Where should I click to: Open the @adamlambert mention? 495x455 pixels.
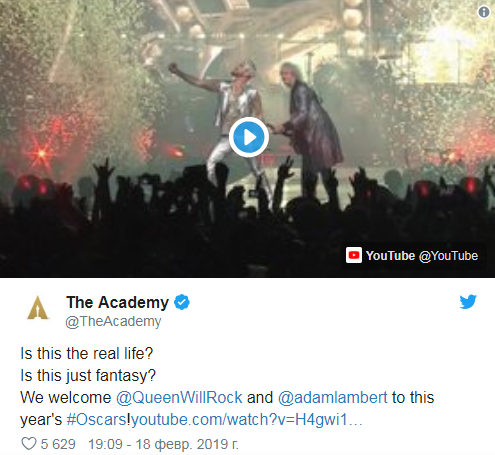click(332, 397)
